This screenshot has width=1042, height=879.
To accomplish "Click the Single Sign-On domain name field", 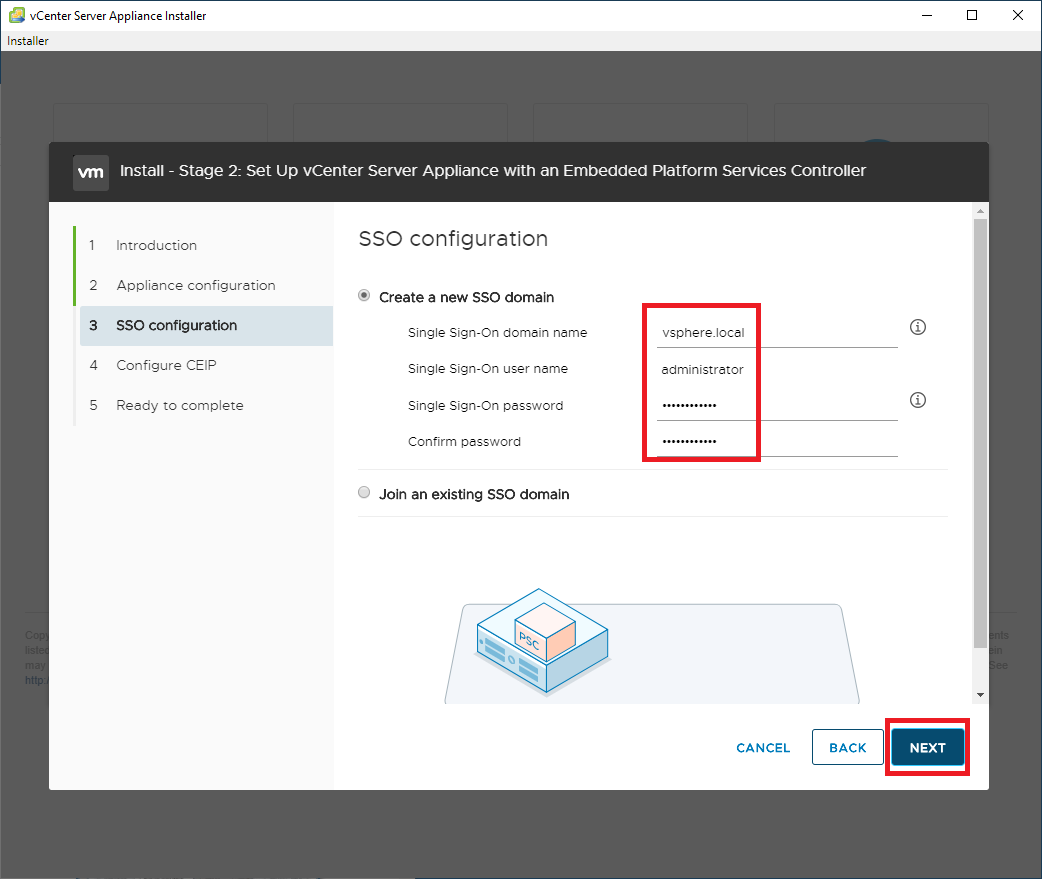I will [x=776, y=333].
